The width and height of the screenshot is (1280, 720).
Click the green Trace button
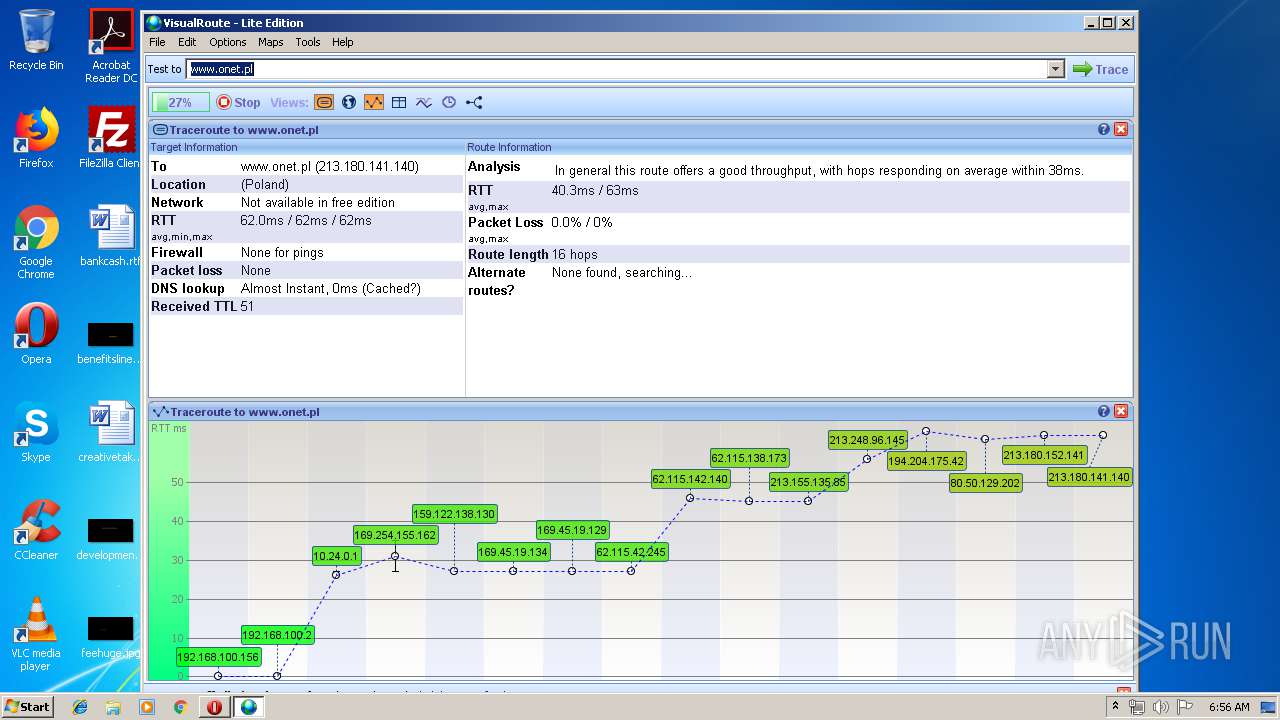(1100, 69)
